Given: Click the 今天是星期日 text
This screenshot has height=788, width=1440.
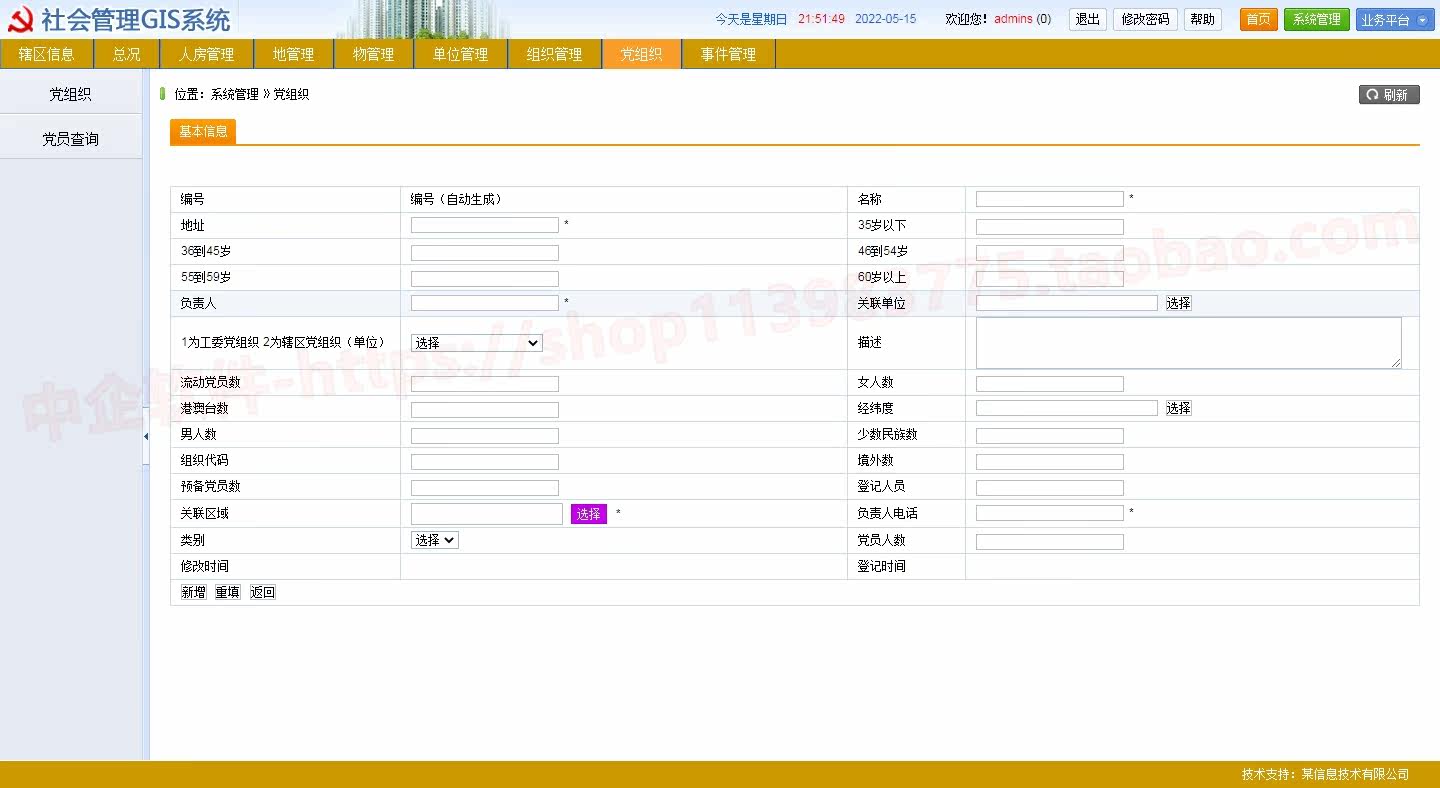Looking at the screenshot, I should pyautogui.click(x=751, y=19).
